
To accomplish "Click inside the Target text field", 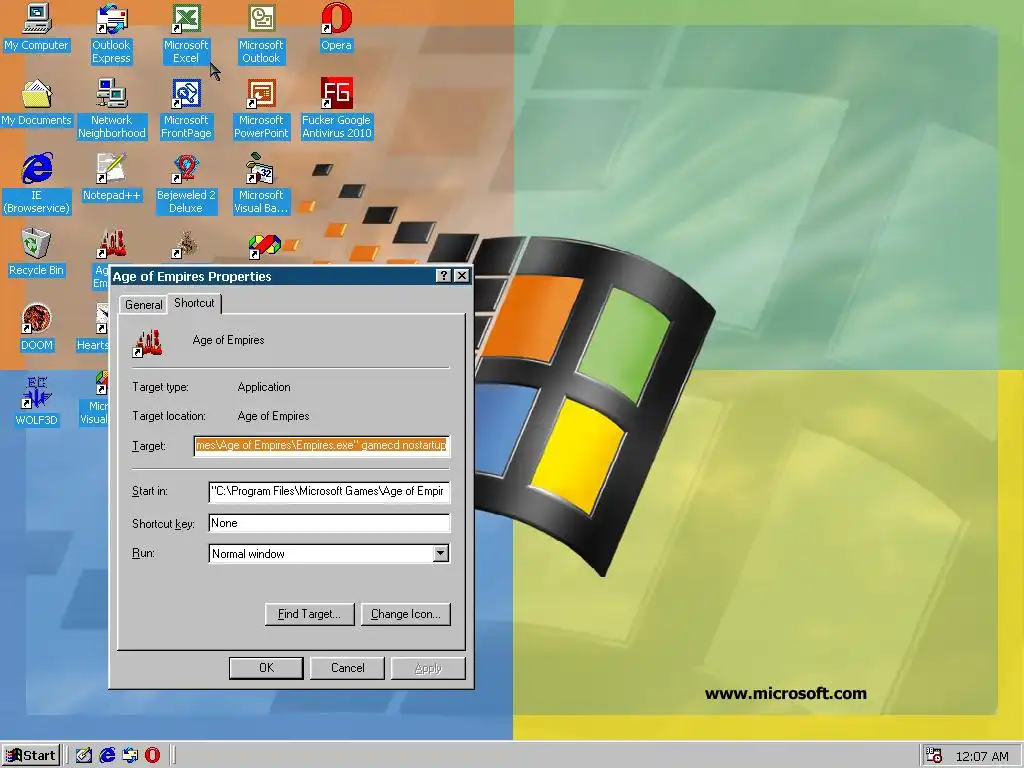I will [x=321, y=445].
